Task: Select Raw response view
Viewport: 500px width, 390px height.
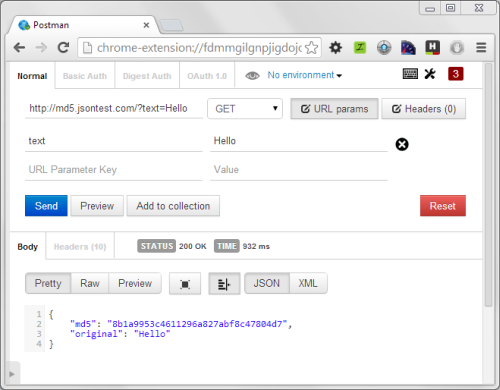Action: tap(90, 283)
